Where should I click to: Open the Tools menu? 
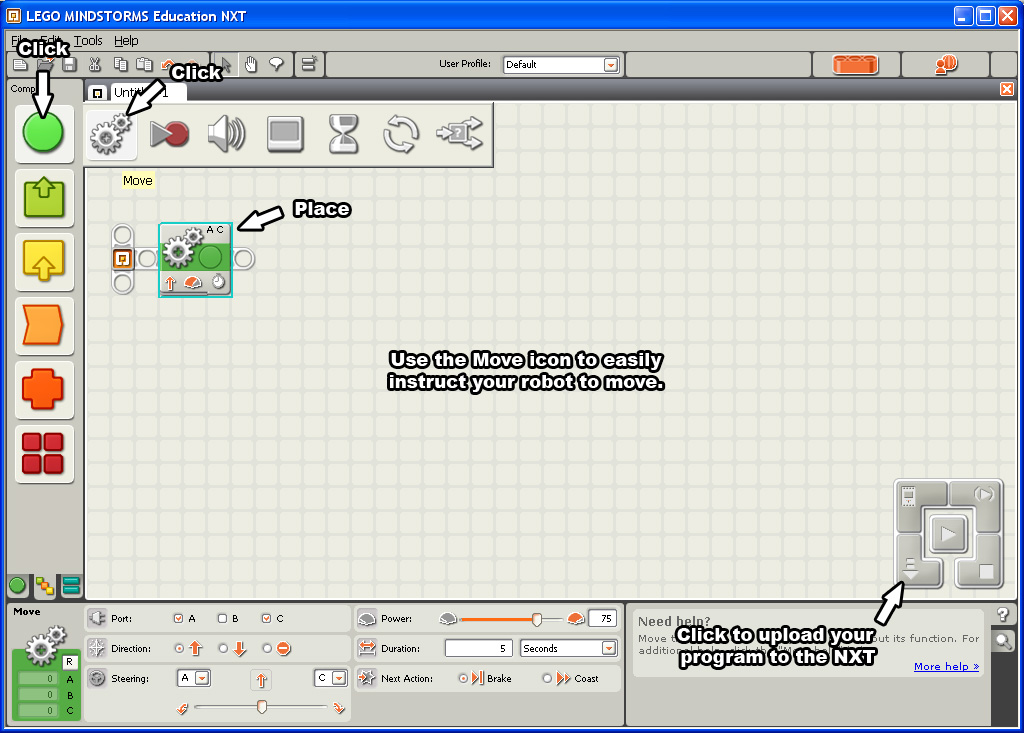[88, 41]
